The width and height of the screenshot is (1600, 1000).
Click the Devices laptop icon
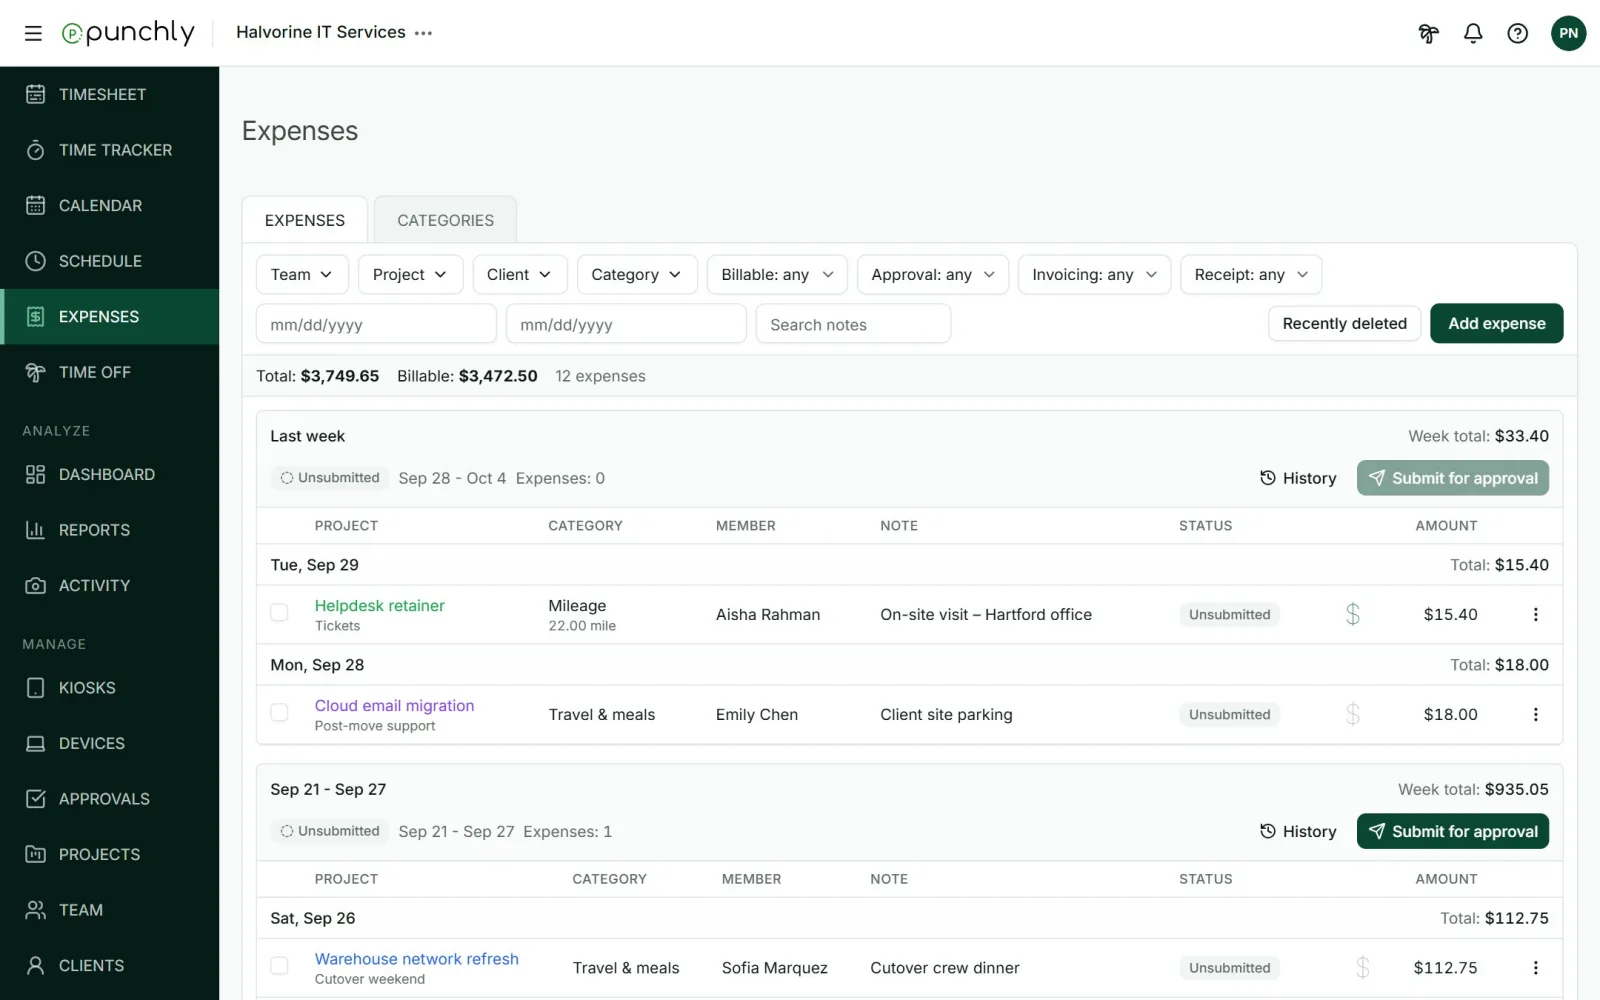click(35, 743)
